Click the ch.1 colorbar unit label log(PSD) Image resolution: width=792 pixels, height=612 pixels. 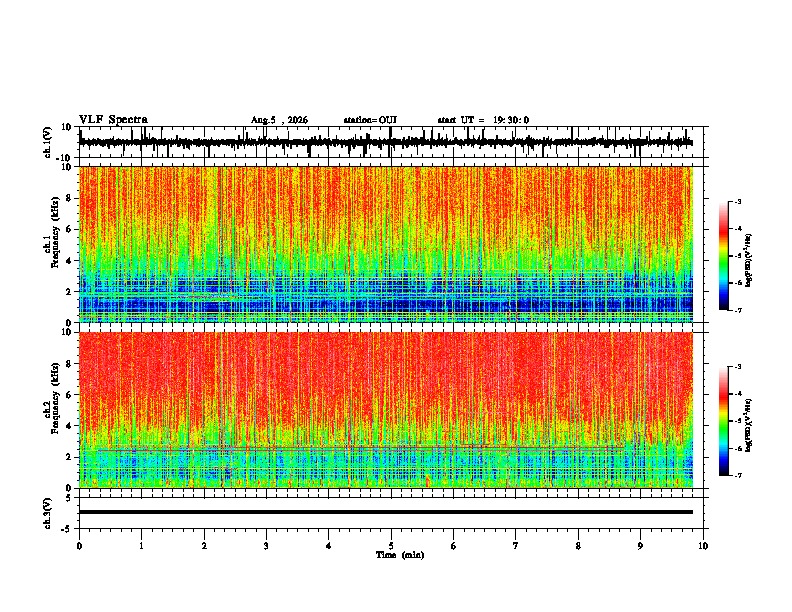pos(749,261)
